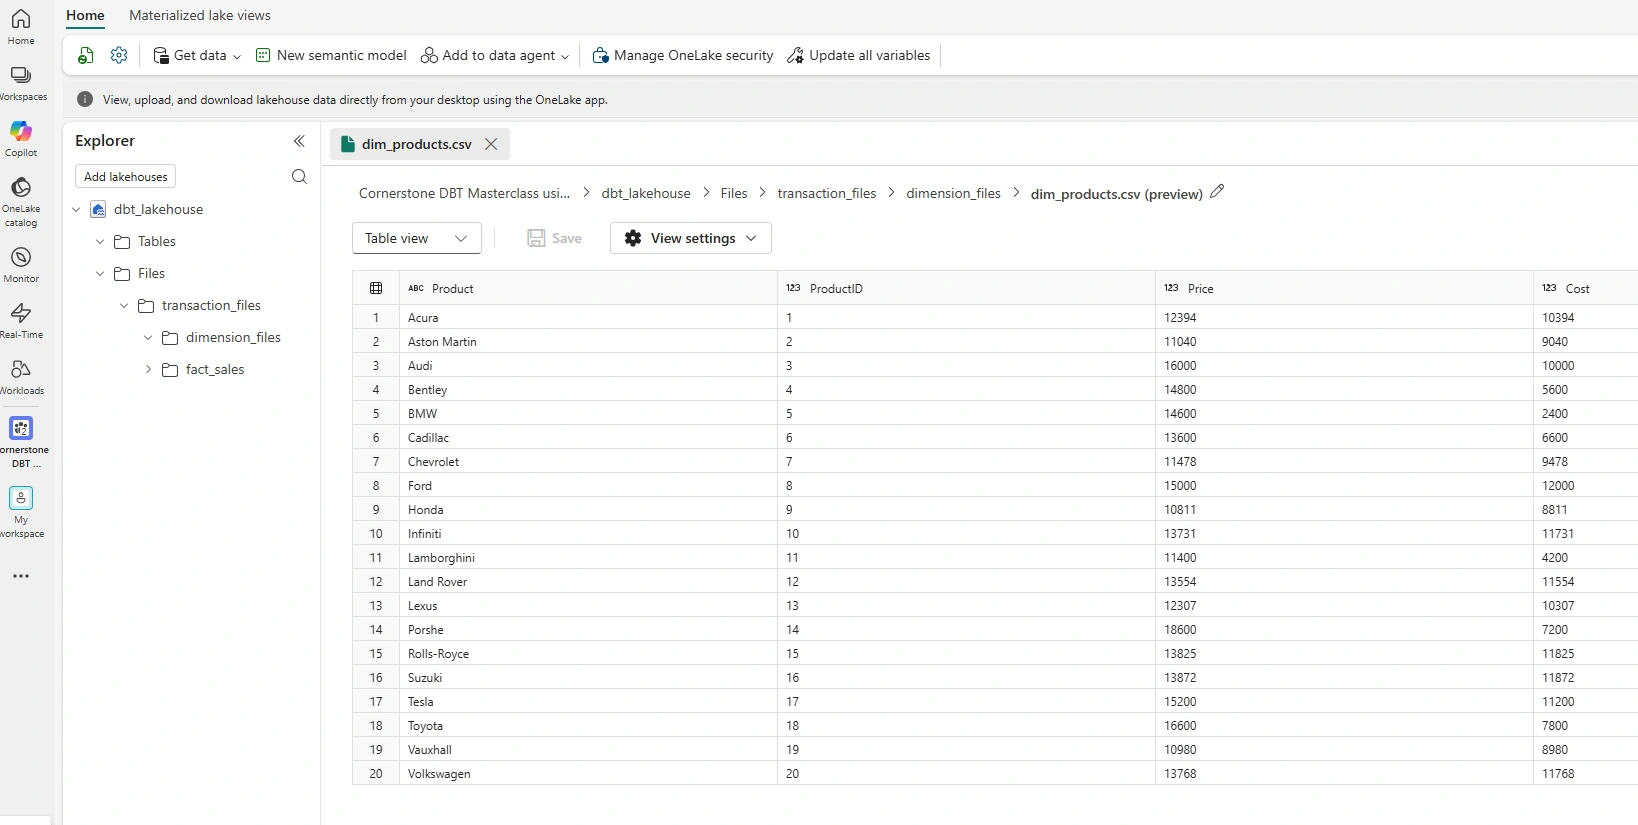Open the Monitor hub

click(x=21, y=265)
